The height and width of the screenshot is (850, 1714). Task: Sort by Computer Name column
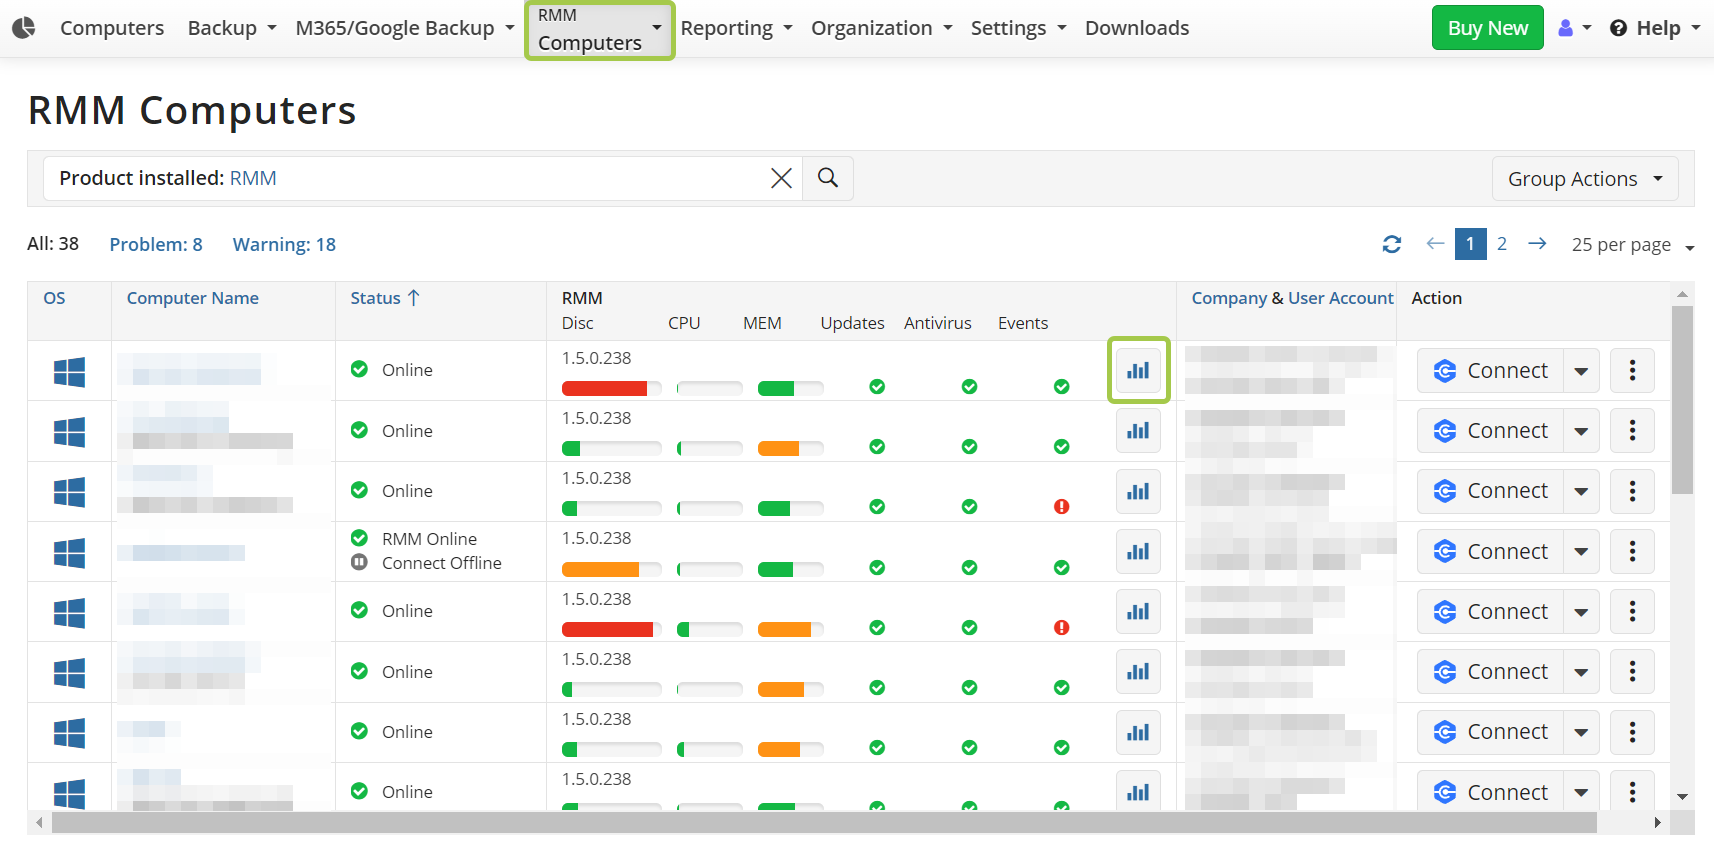click(193, 298)
